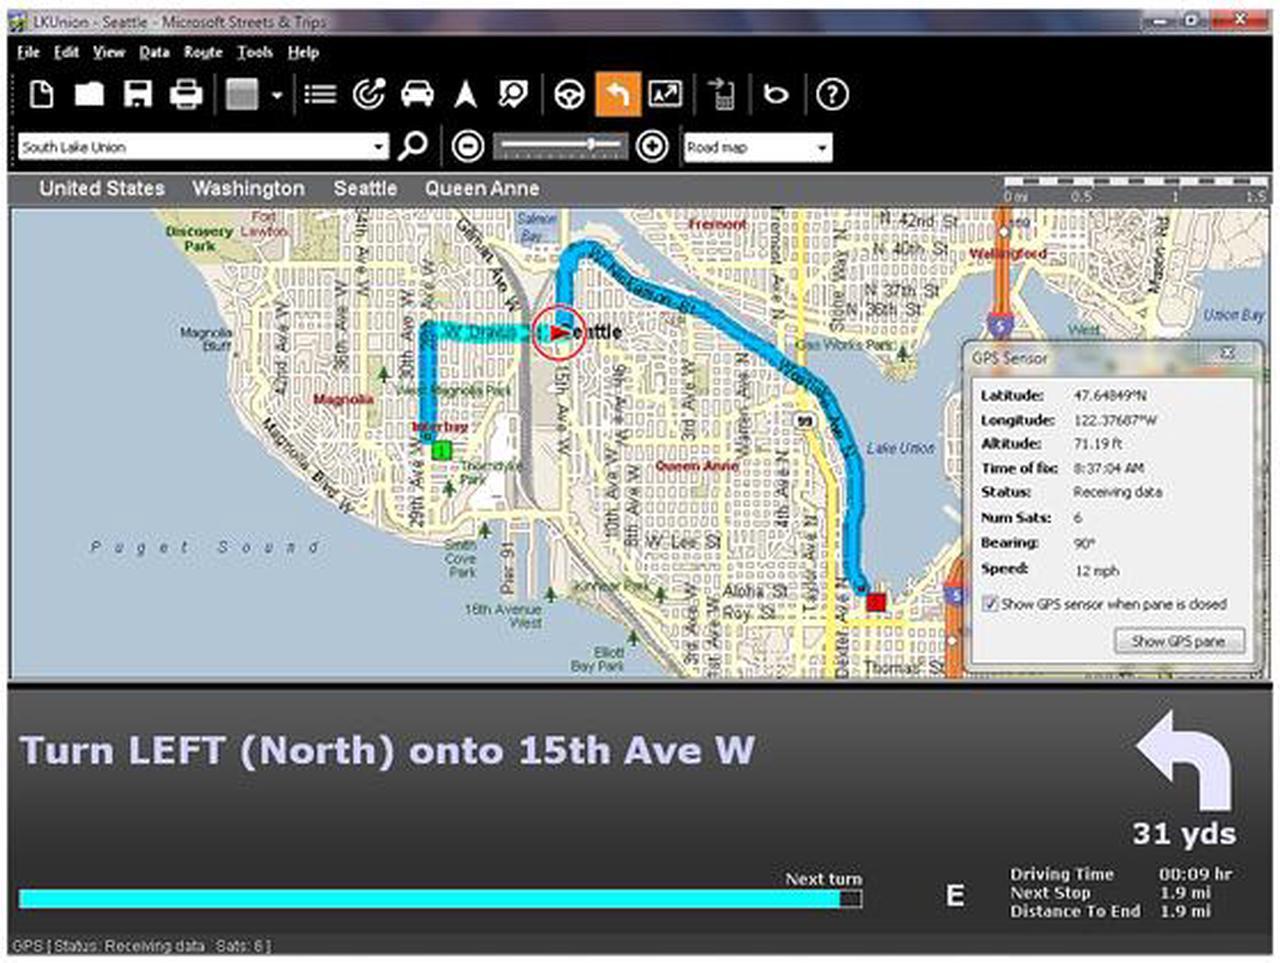Click the red route end marker
Screen dimensions: 1280x963
(876, 602)
